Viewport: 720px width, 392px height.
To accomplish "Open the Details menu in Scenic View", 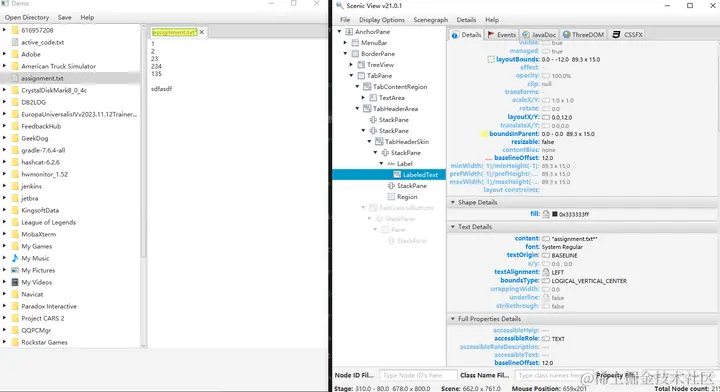I will pos(466,20).
